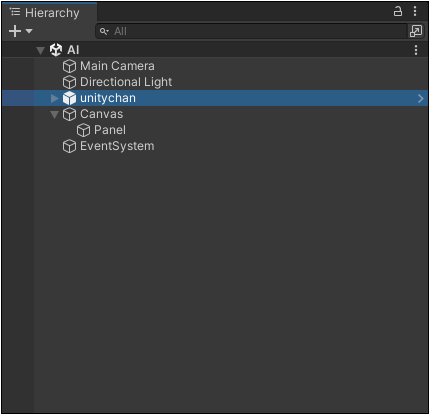Open the Hierarchy panel options menu
The width and height of the screenshot is (430, 415).
coord(415,11)
